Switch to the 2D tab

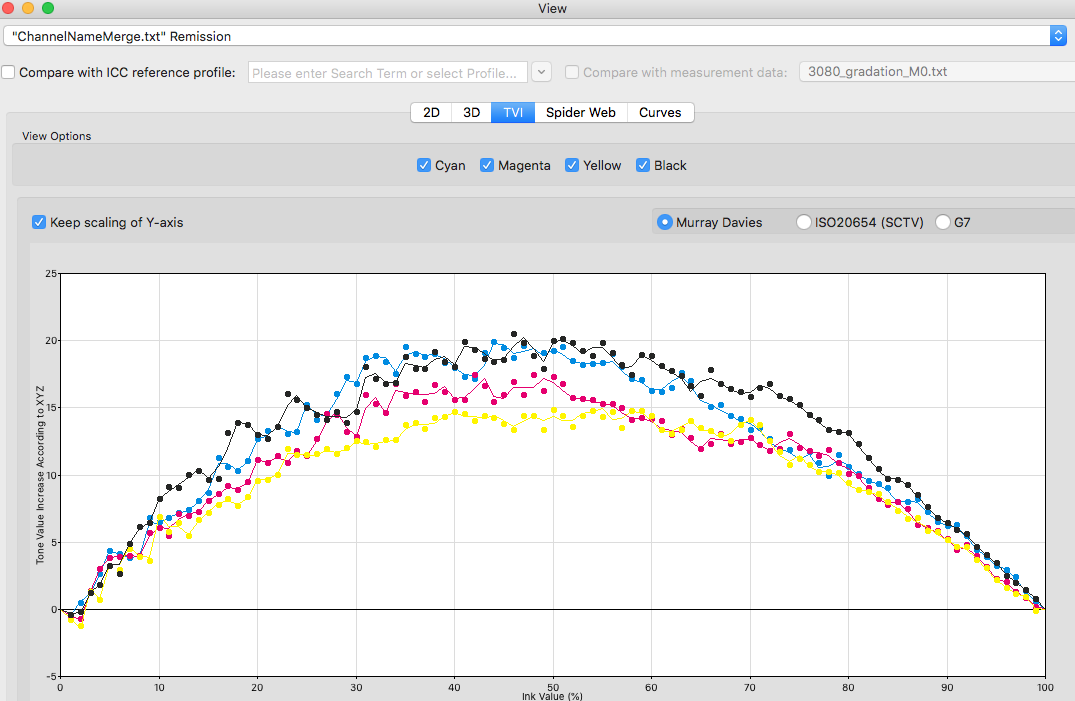click(431, 112)
